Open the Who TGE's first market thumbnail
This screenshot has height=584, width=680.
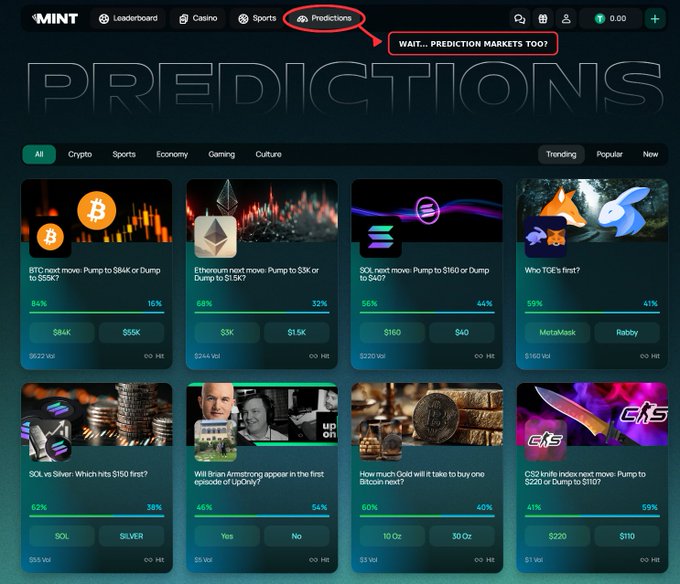pyautogui.click(x=592, y=211)
